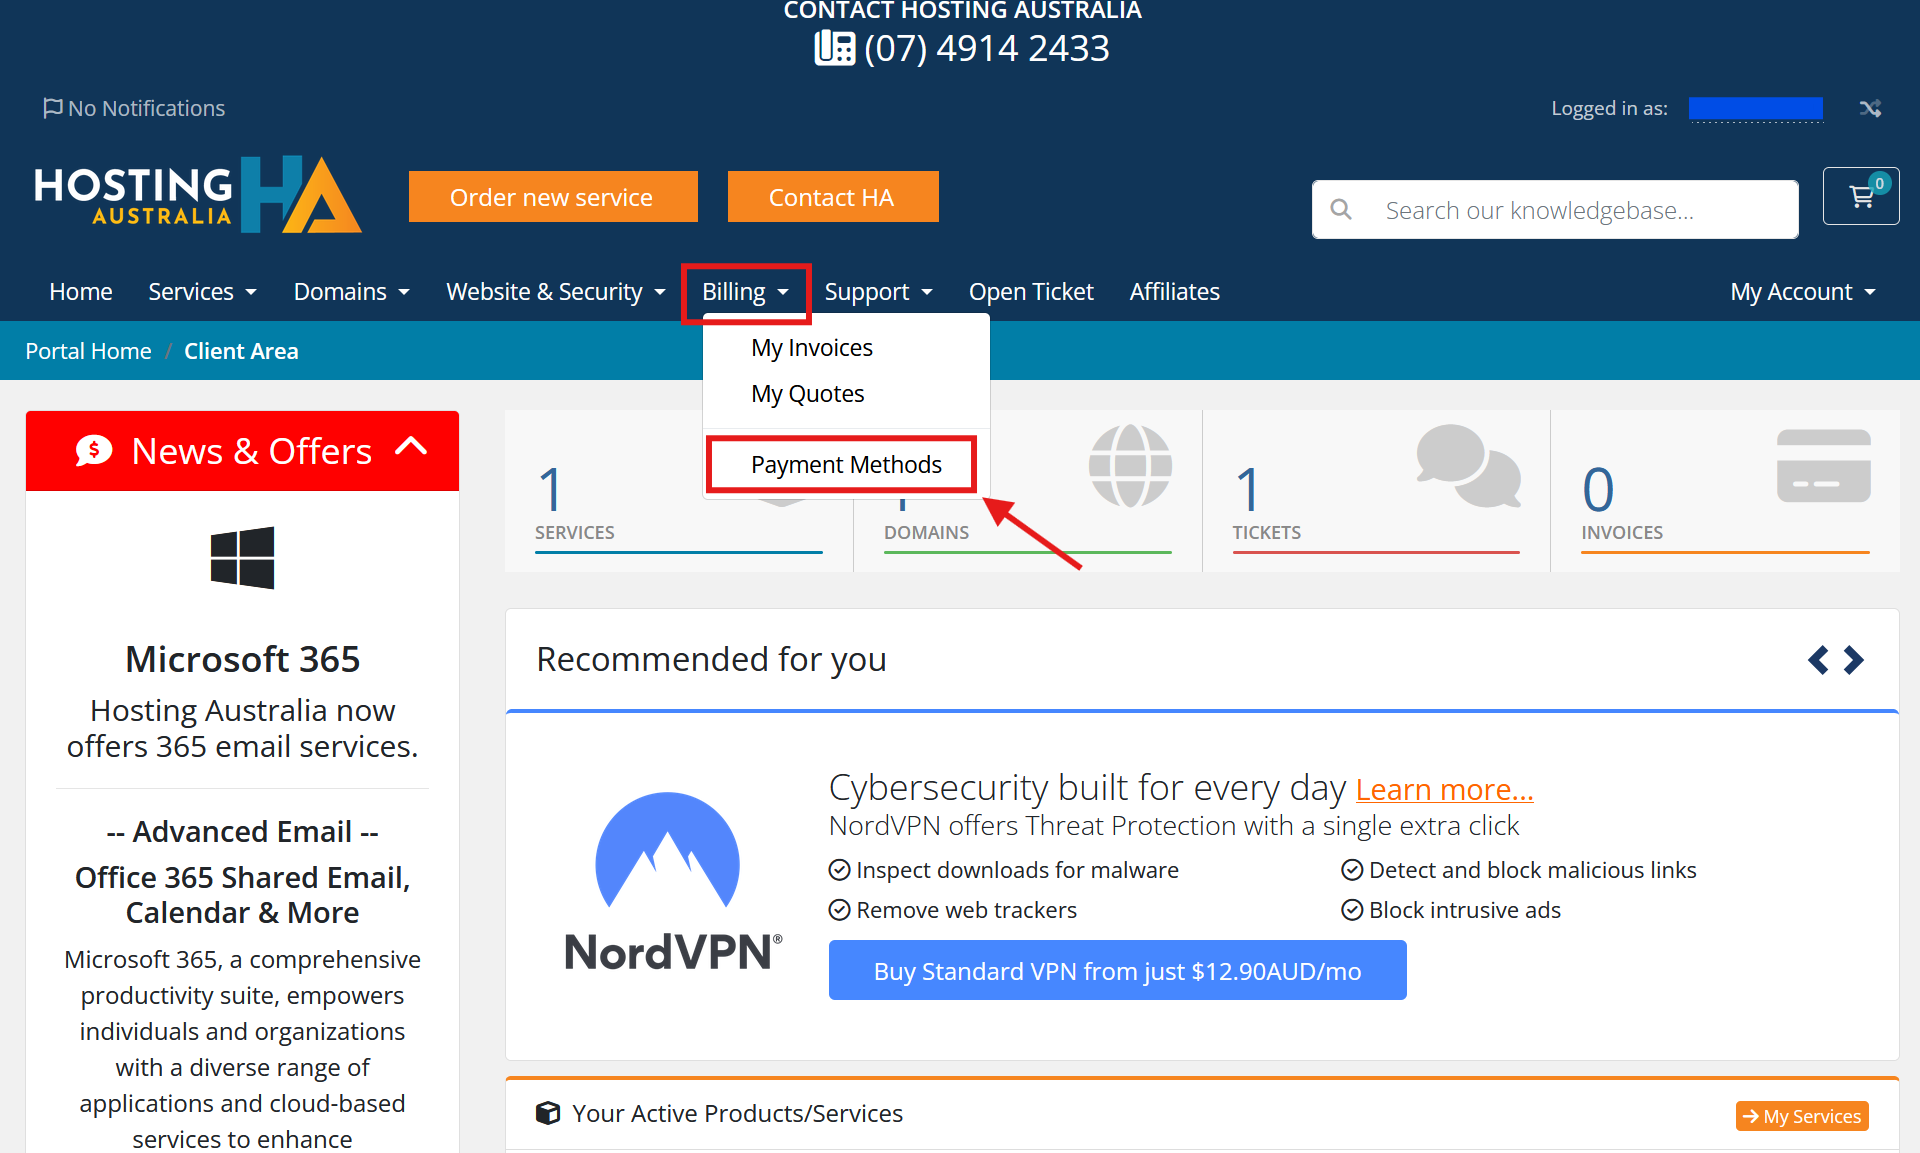Click the Hosting Australia logo

click(x=198, y=194)
